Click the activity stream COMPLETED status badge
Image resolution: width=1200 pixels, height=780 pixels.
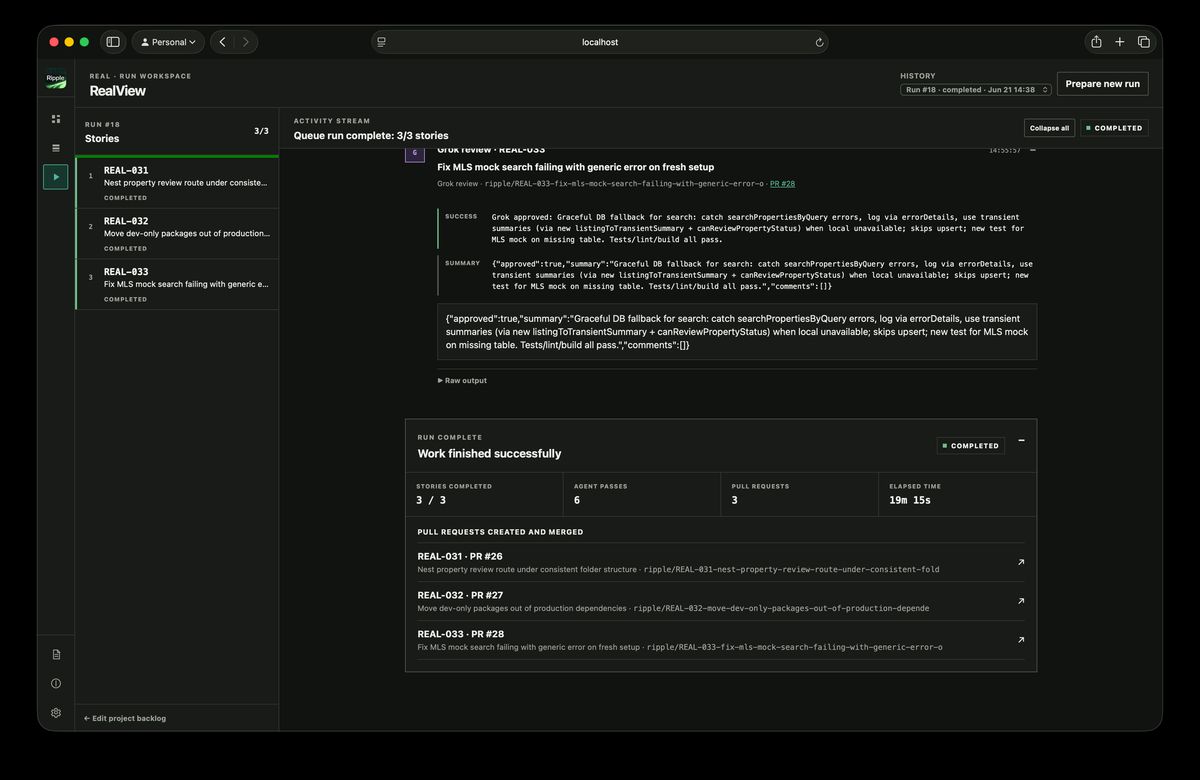pos(1114,128)
